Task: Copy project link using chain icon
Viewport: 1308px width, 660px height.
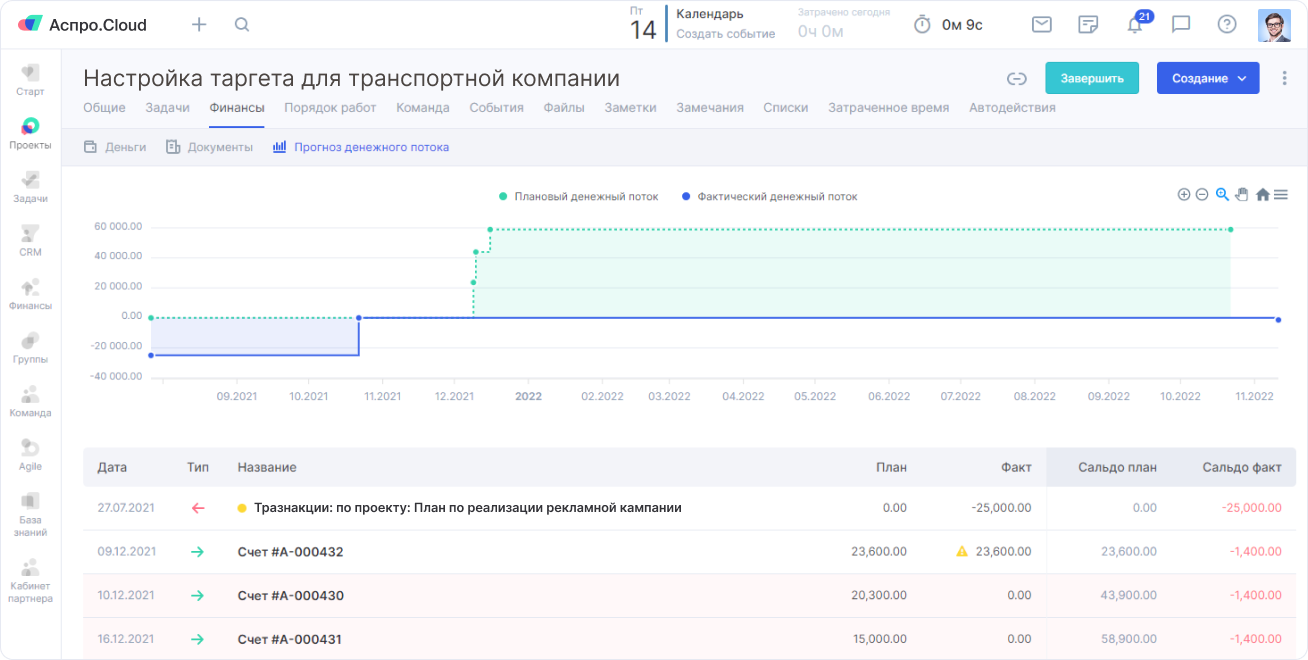Action: tap(1017, 79)
